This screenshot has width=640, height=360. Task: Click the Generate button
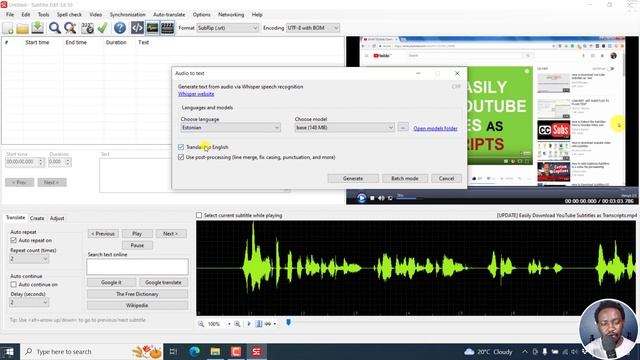click(353, 178)
